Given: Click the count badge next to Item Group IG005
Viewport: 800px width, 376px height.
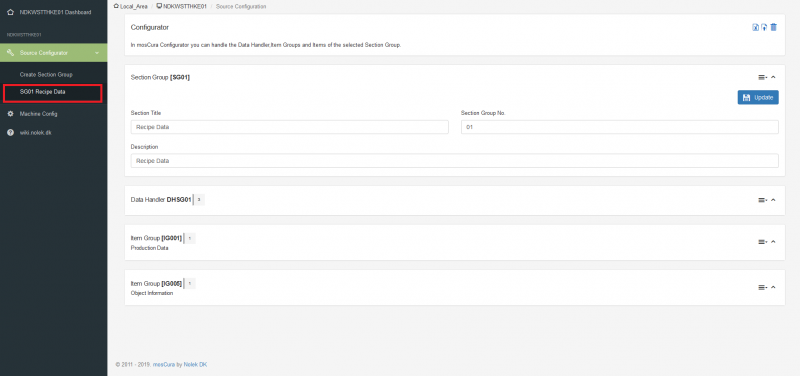Looking at the screenshot, I should tap(189, 283).
